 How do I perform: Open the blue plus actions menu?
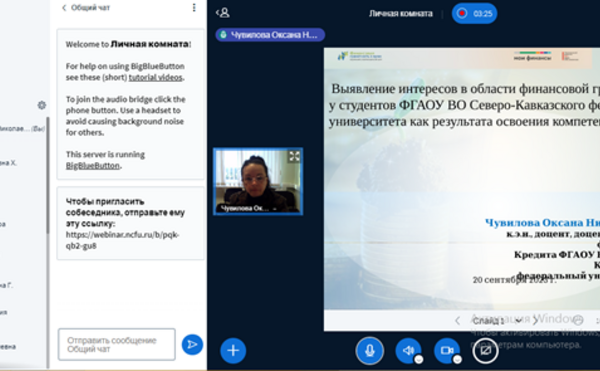[x=233, y=350]
